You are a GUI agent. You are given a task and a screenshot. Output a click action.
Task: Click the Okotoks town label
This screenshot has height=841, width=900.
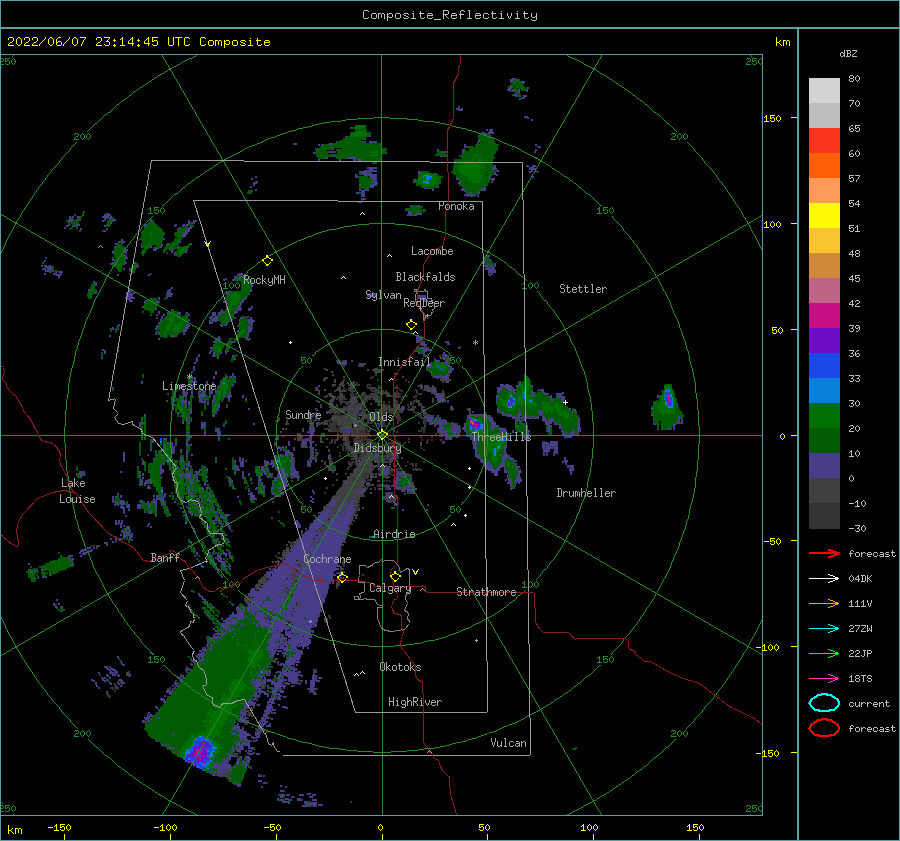point(400,667)
